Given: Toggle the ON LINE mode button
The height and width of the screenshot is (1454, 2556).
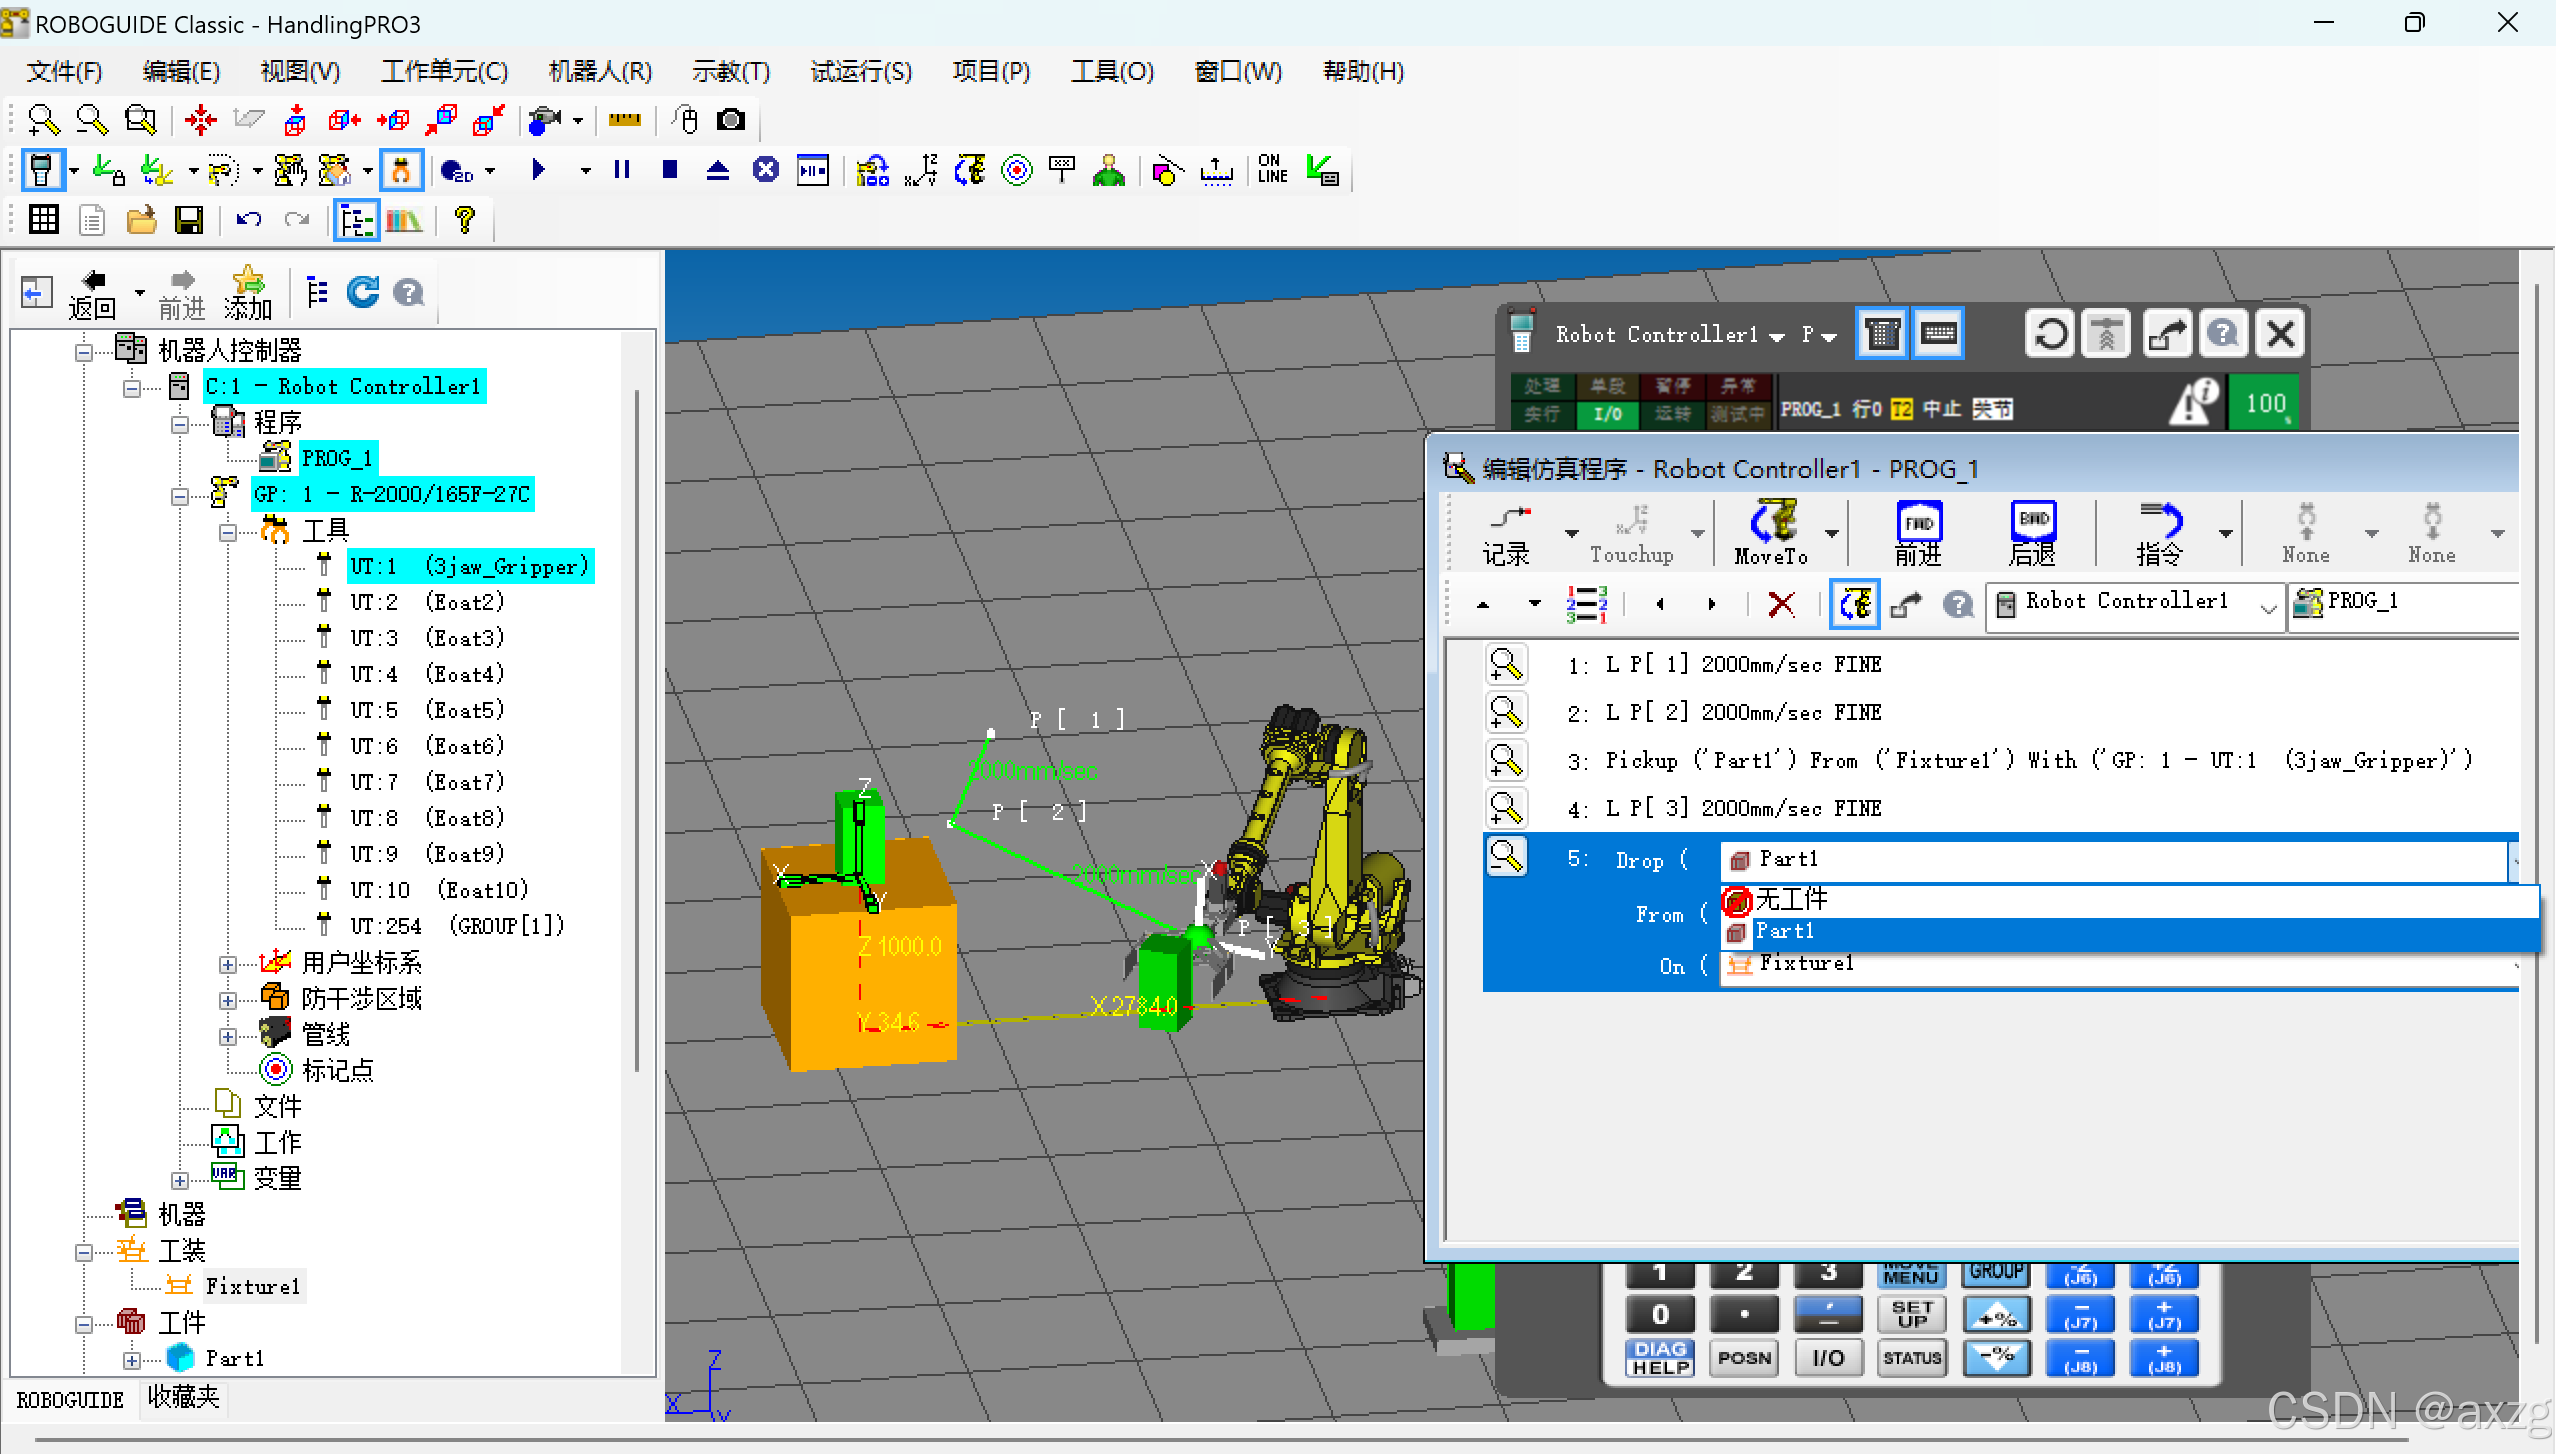Looking at the screenshot, I should point(1272,170).
